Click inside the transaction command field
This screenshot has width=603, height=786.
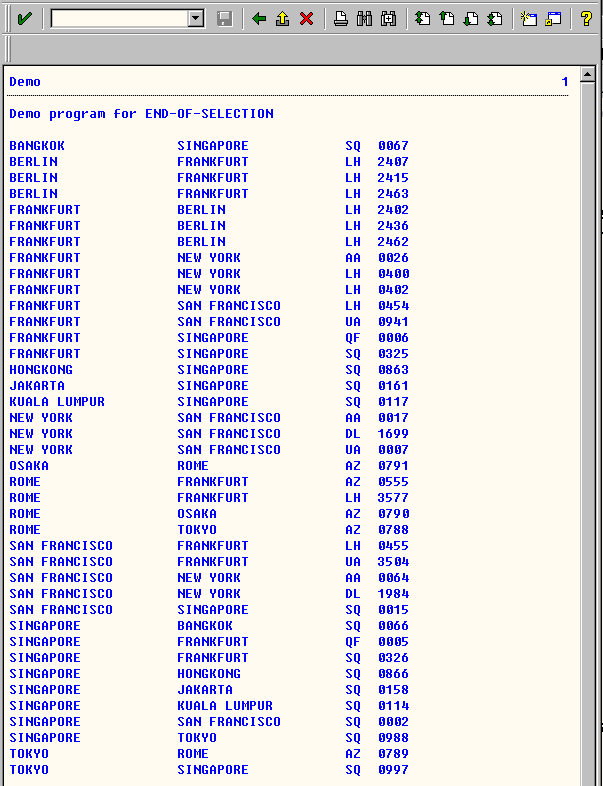click(119, 18)
